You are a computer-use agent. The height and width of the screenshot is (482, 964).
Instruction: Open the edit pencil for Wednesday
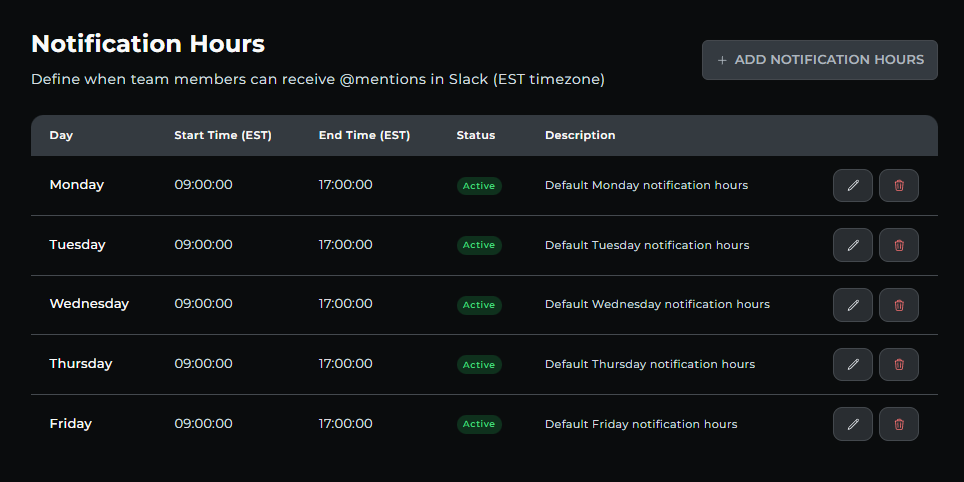852,305
